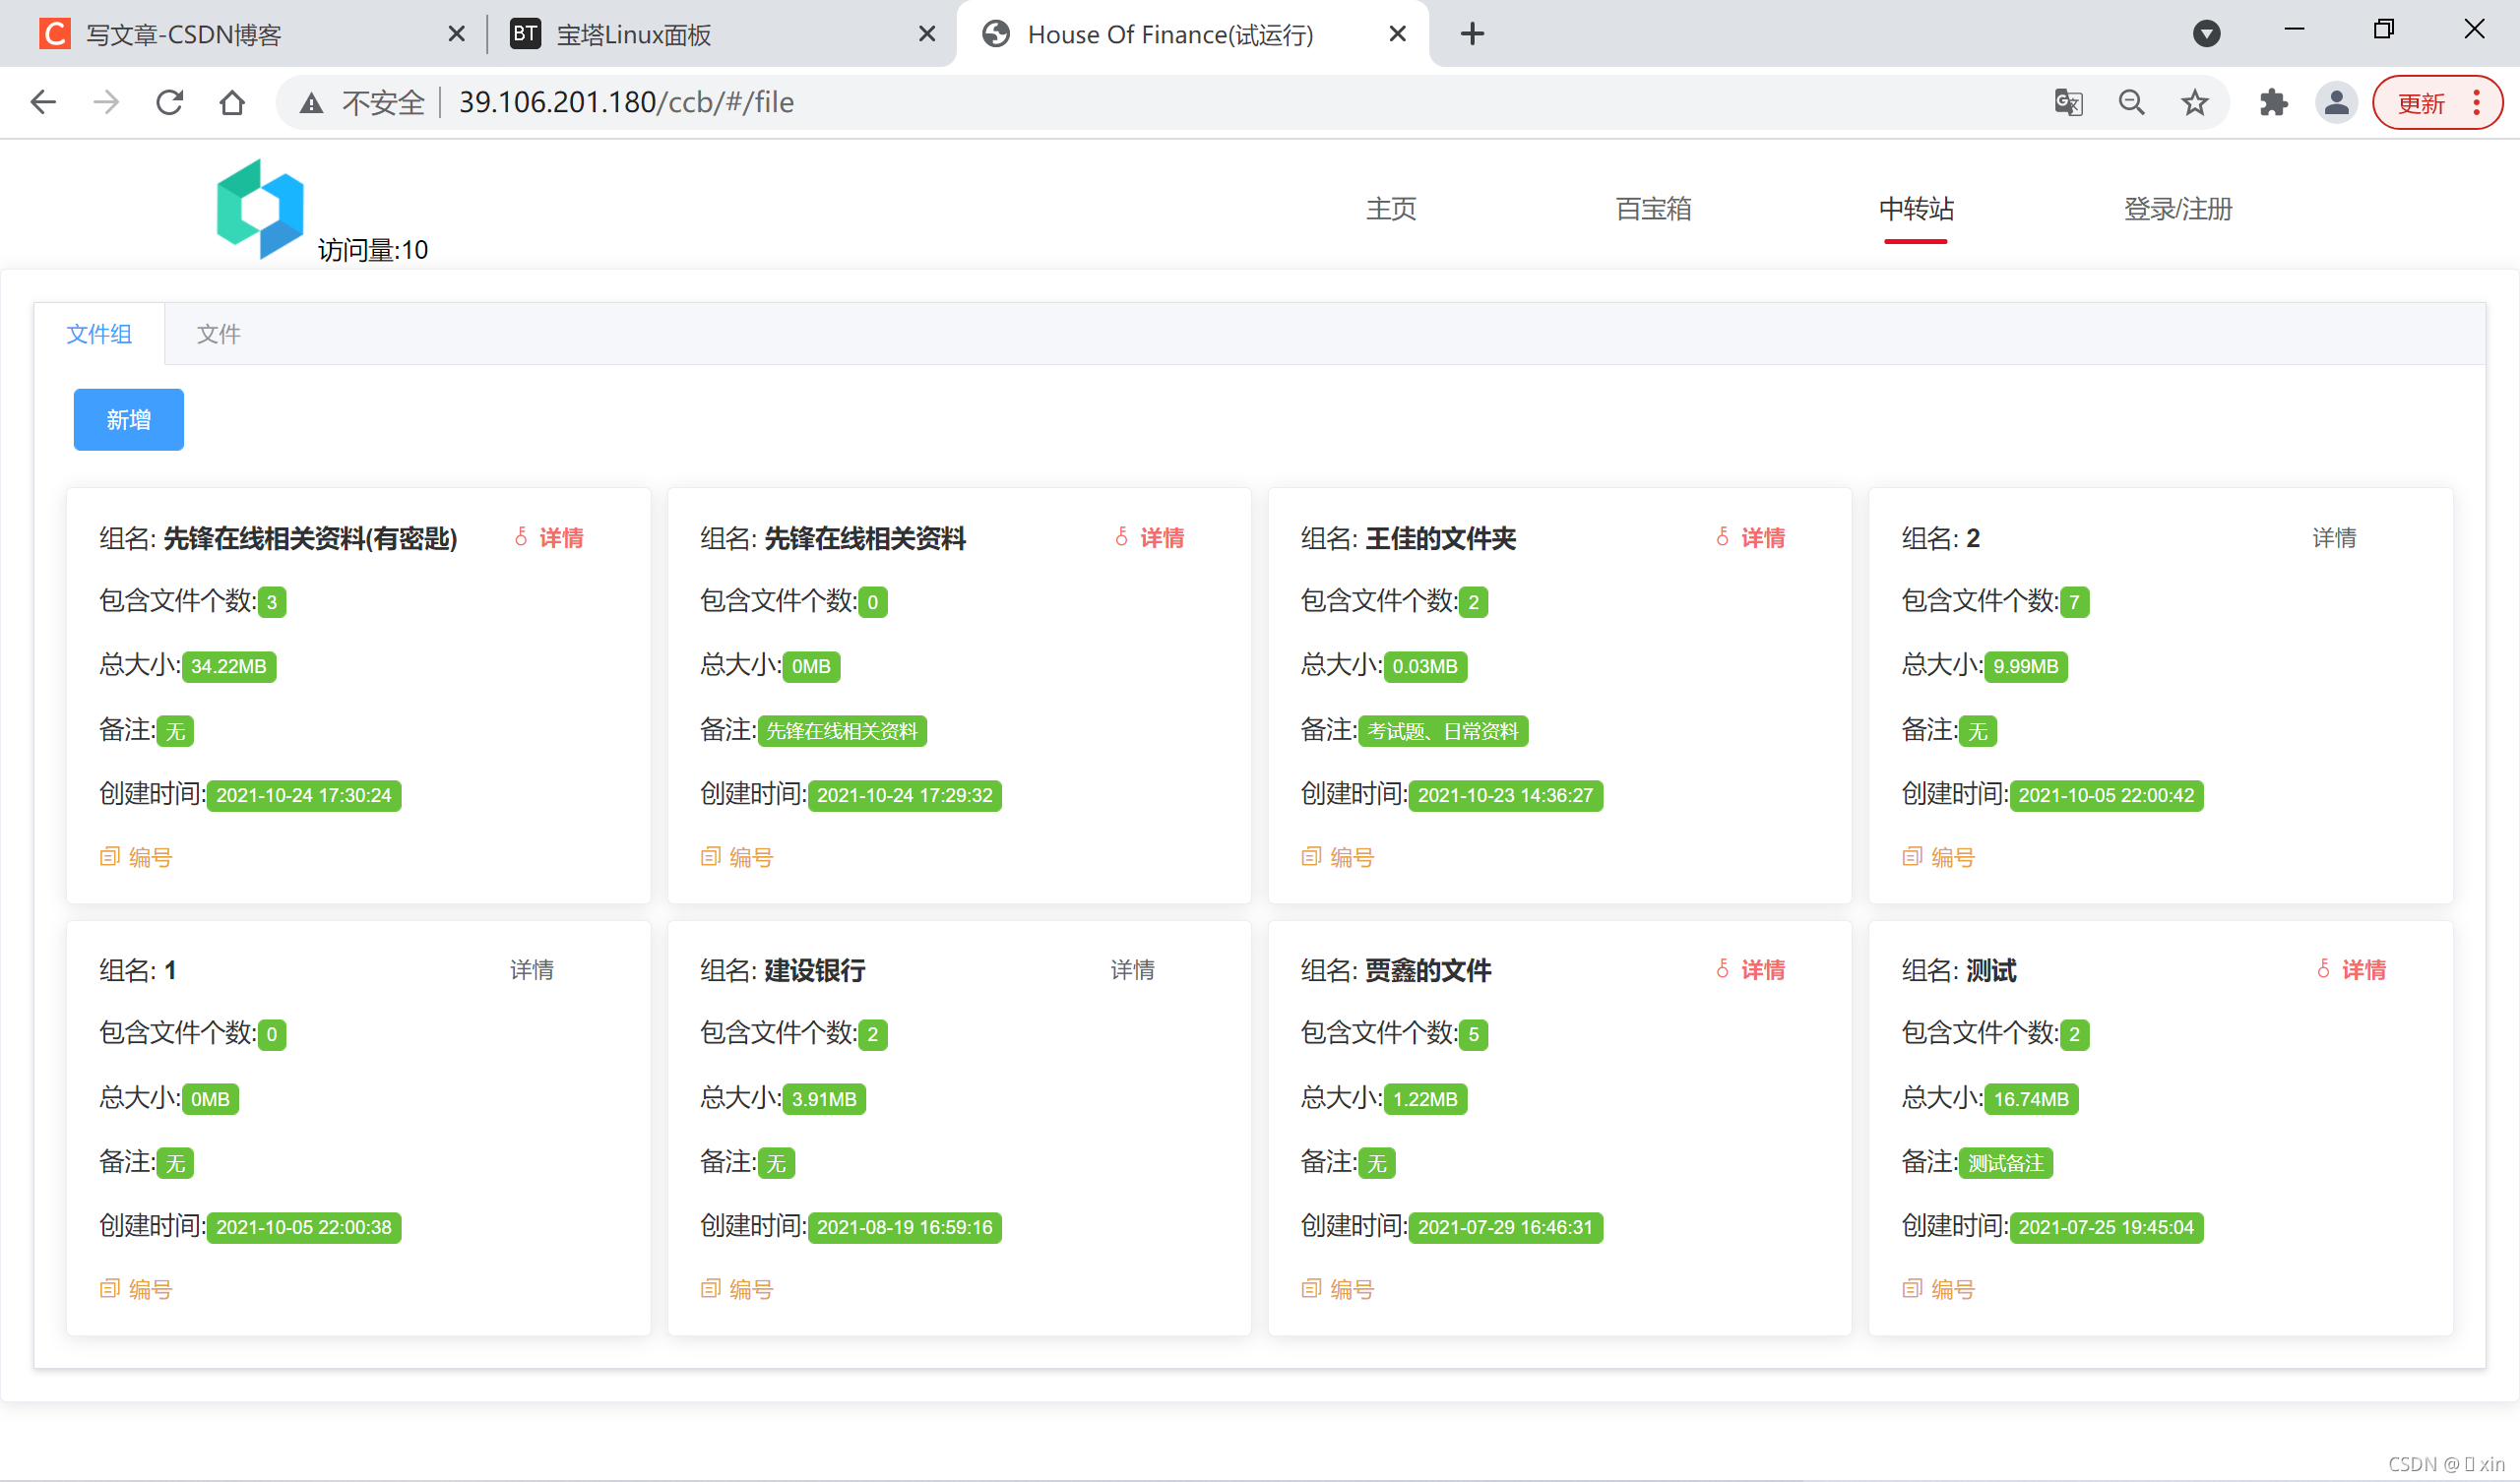
Task: Click the zoom magnifier icon in address bar
Action: coord(2131,102)
